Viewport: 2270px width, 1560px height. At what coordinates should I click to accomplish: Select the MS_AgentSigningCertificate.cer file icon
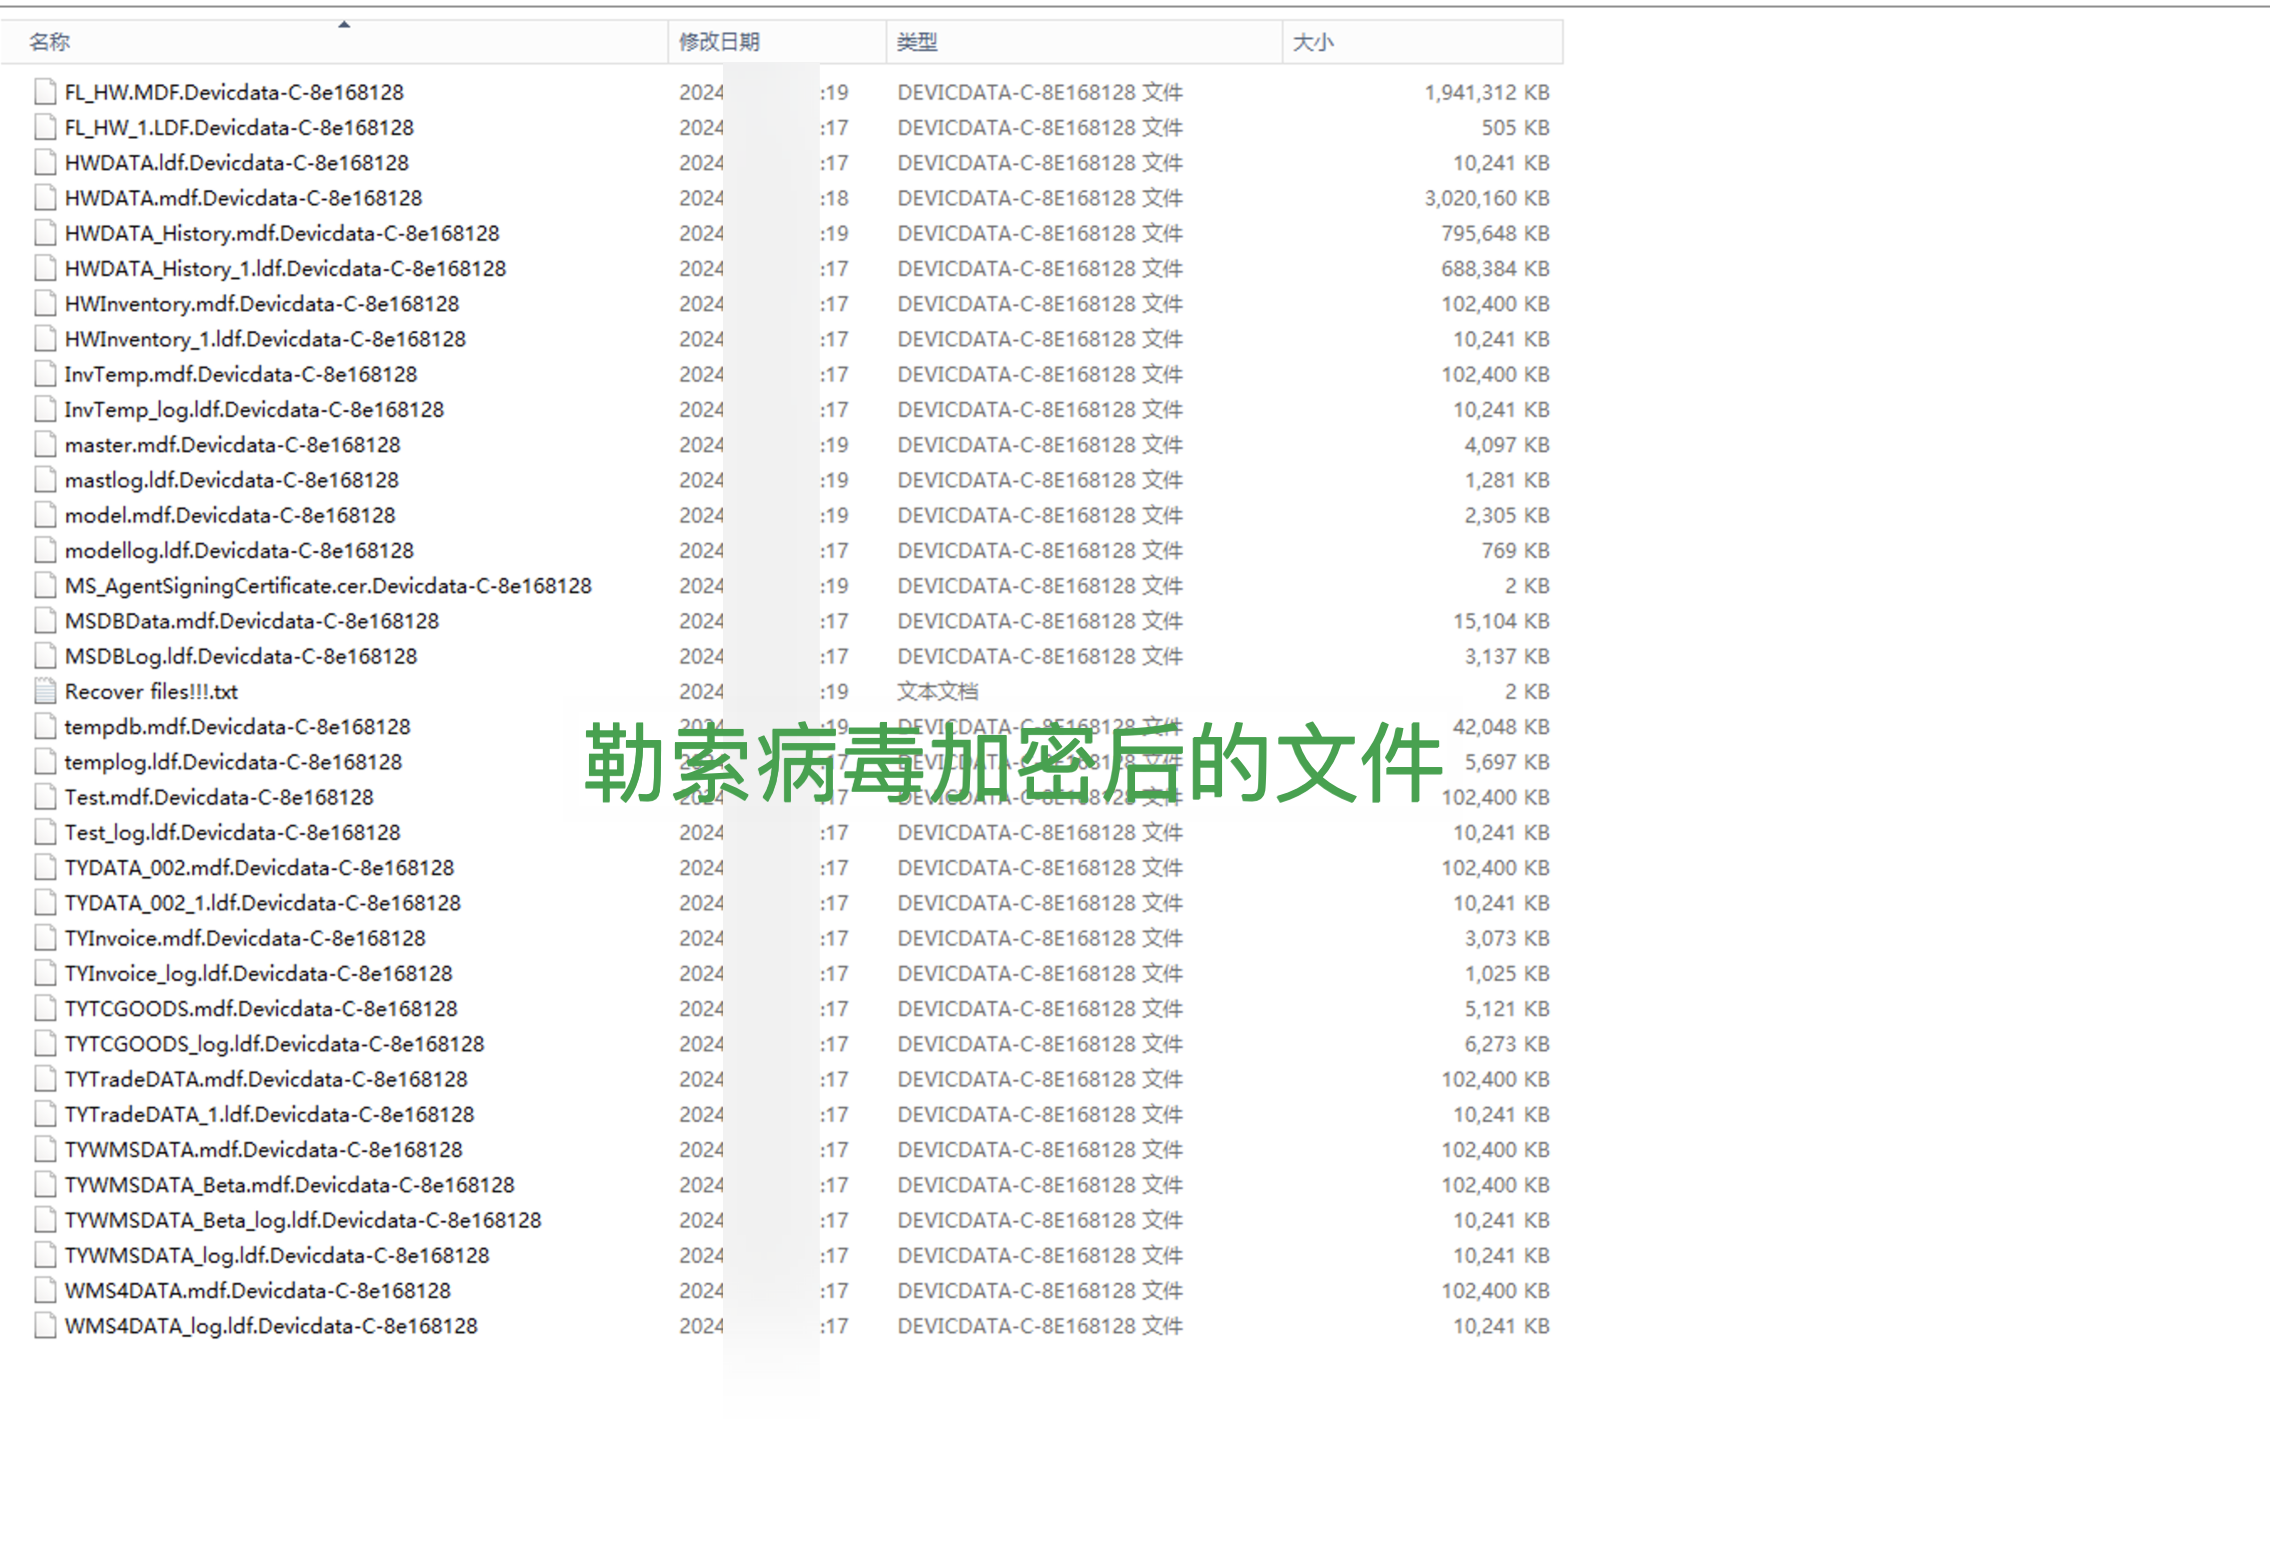pyautogui.click(x=45, y=585)
